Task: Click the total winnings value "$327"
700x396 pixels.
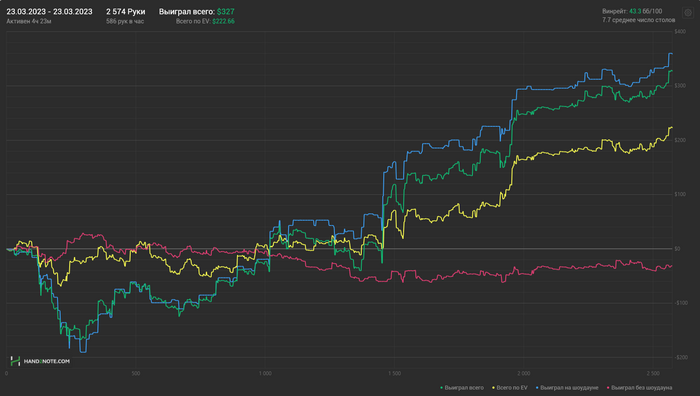Action: coord(225,12)
